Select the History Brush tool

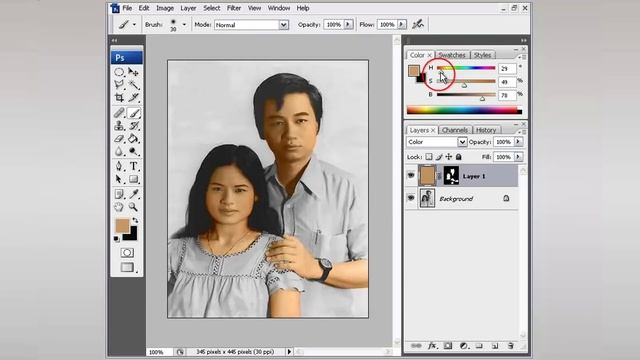[x=133, y=126]
